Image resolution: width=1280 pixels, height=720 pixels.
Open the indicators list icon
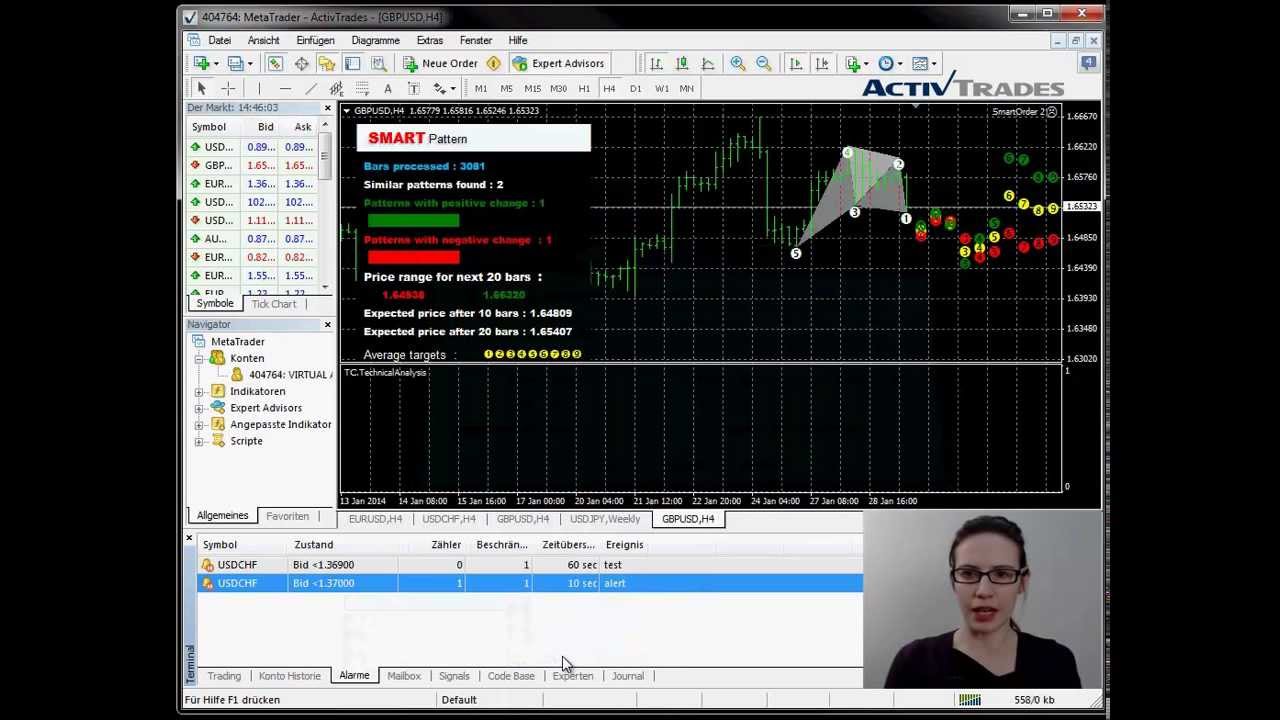point(853,63)
